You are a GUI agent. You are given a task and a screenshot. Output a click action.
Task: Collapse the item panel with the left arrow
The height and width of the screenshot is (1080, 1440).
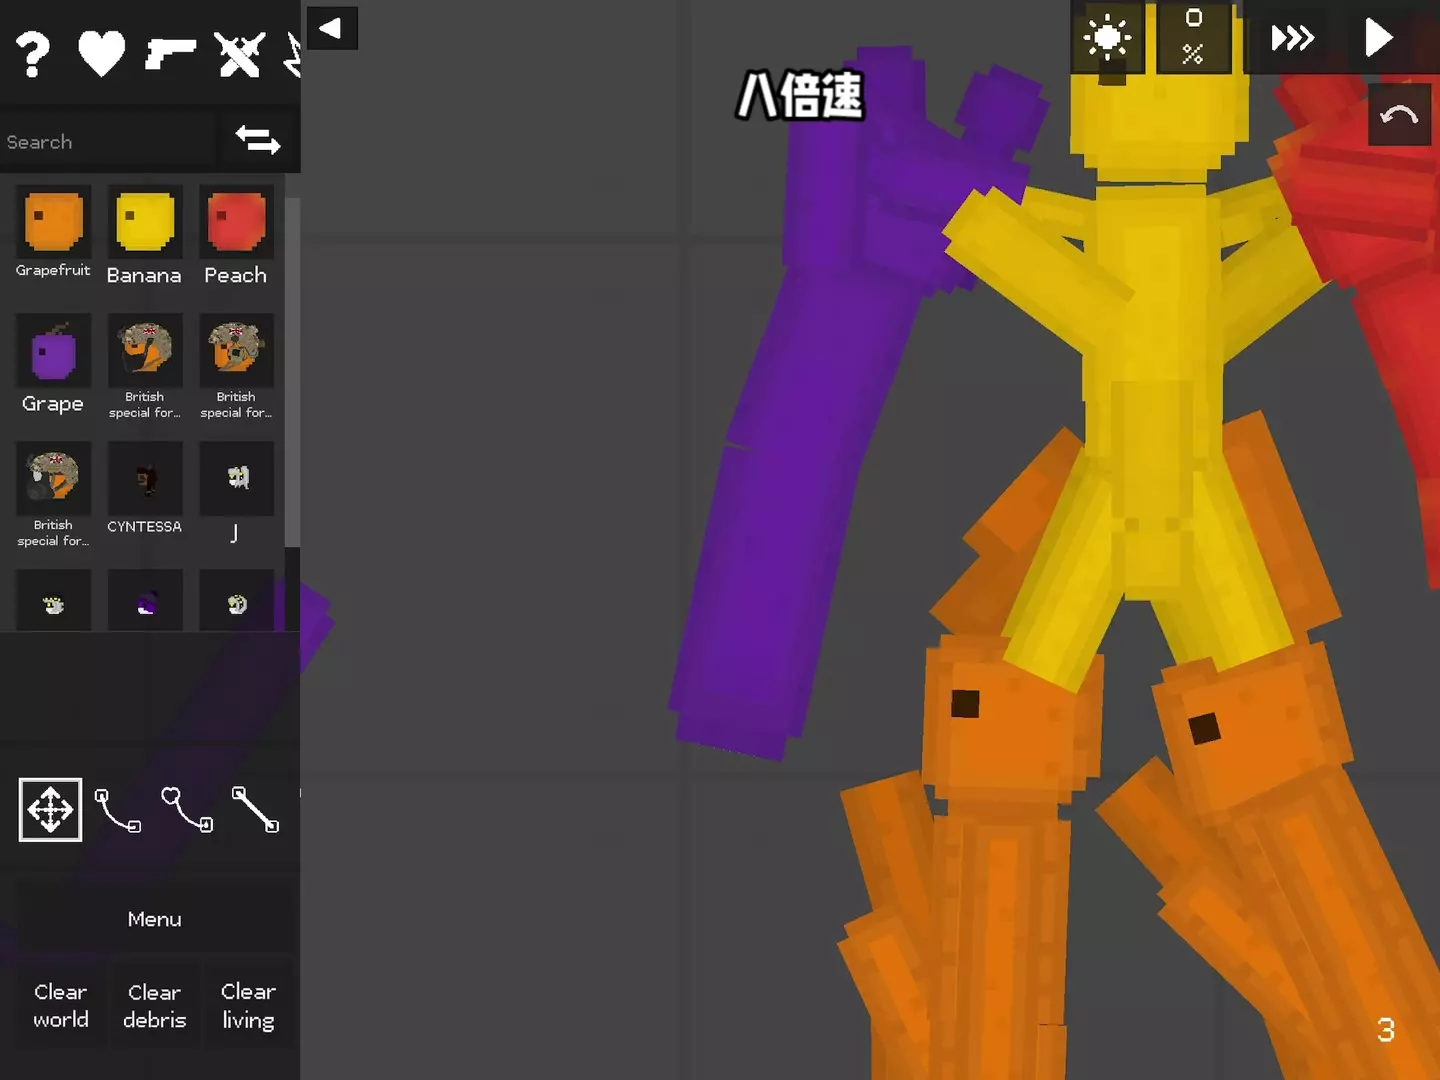click(331, 28)
